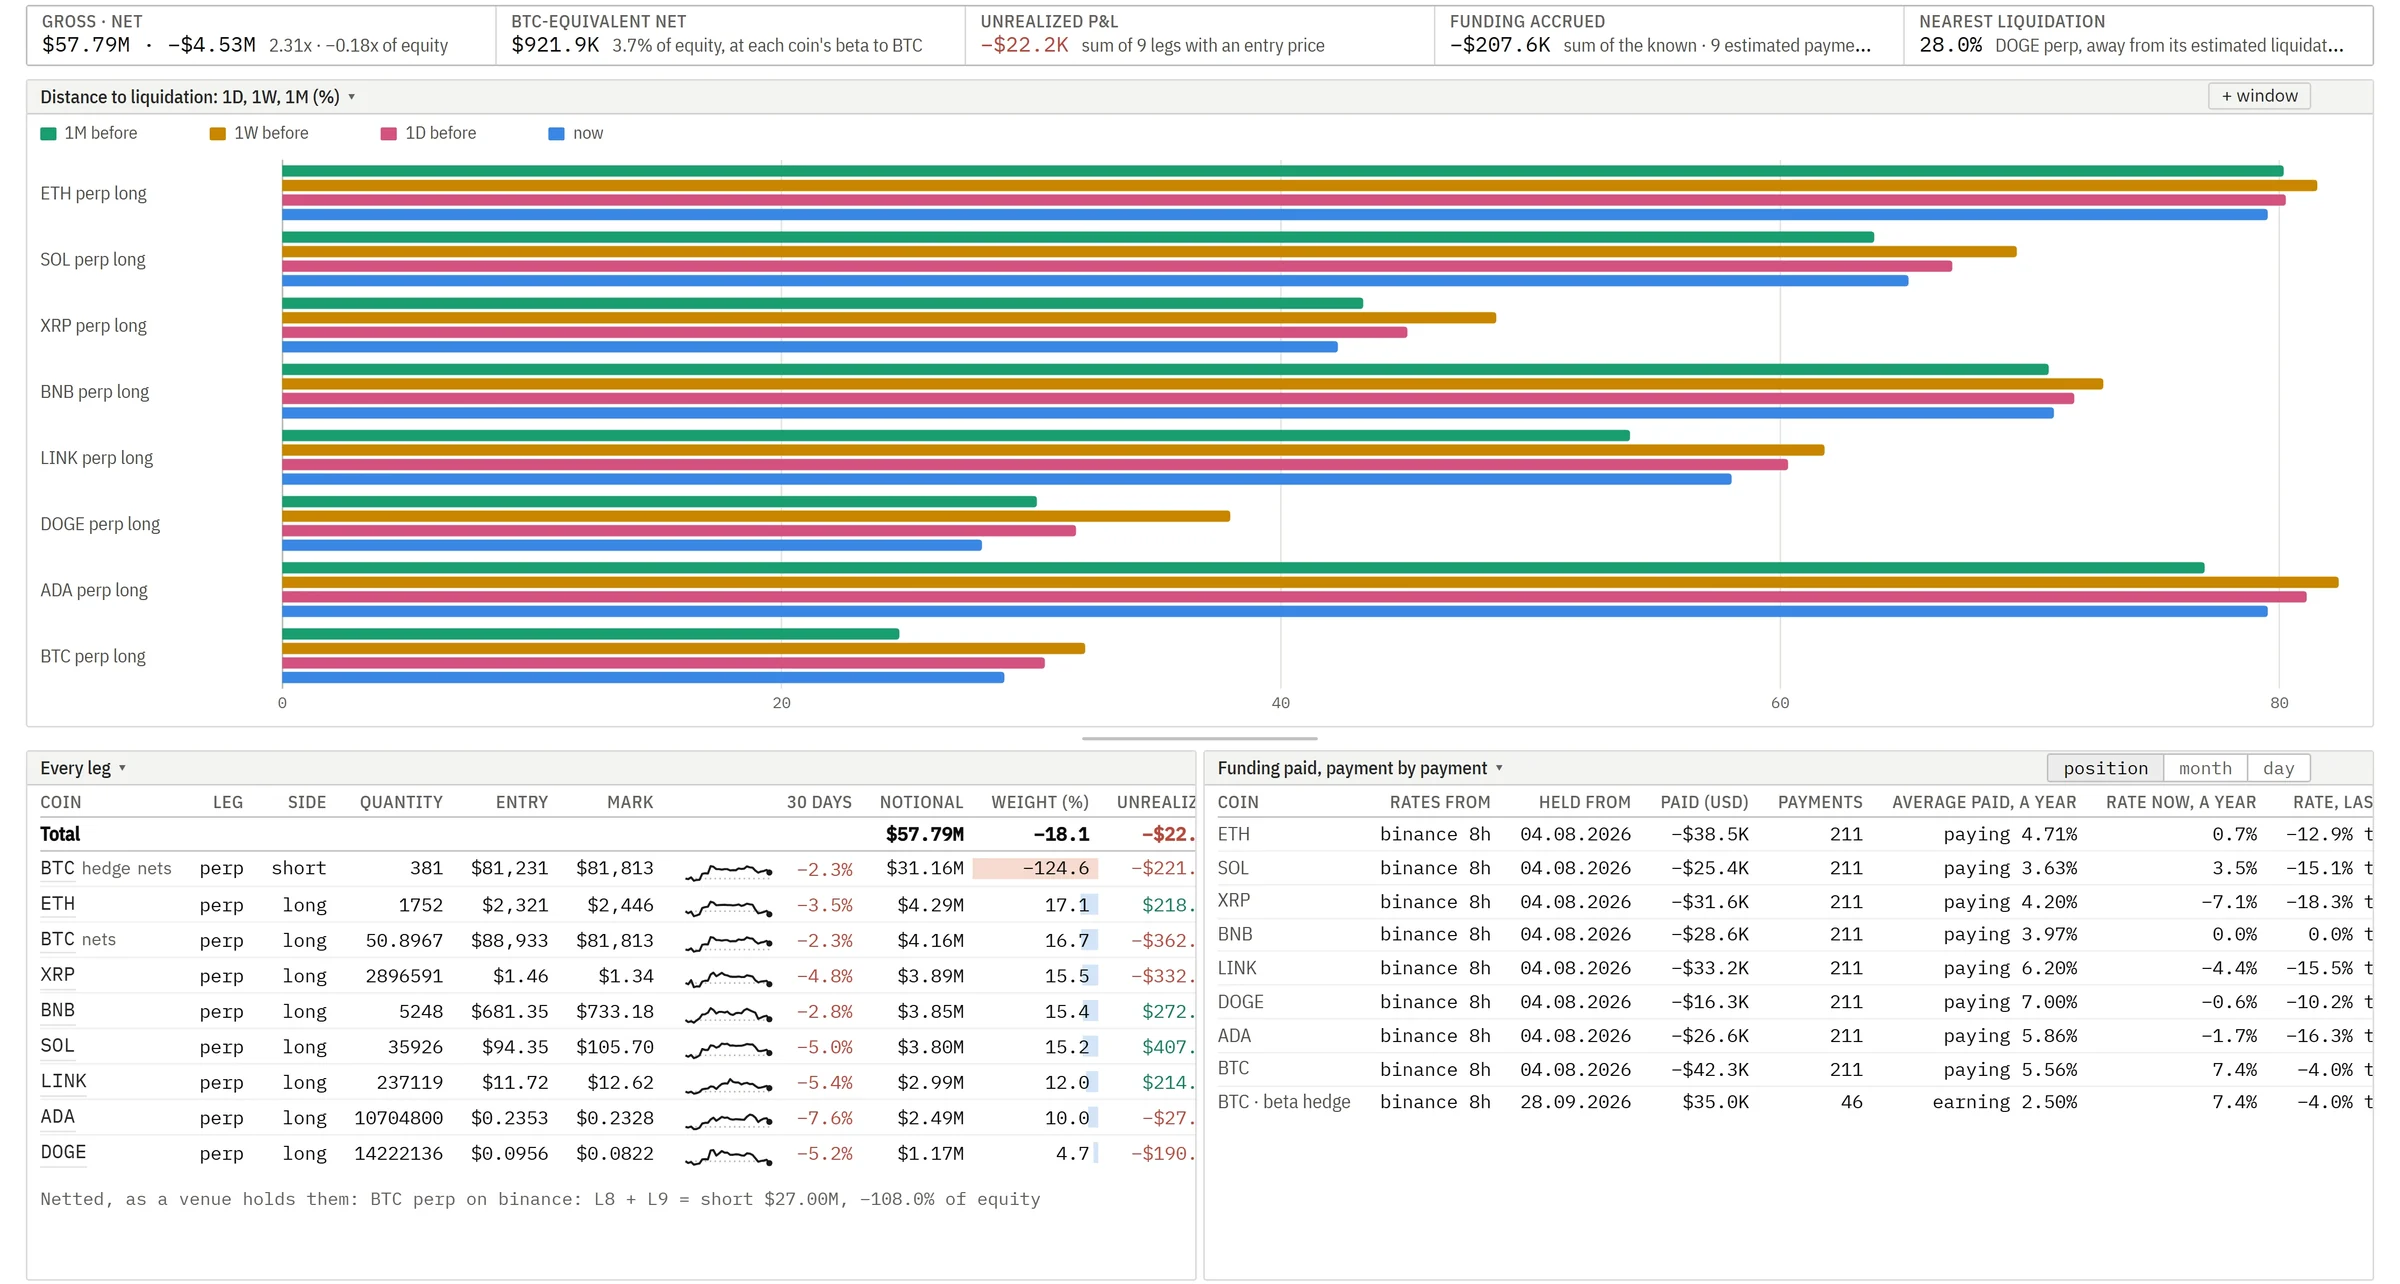Sort legs by NOTIONAL column header
The width and height of the screenshot is (2400, 1284).
921,802
